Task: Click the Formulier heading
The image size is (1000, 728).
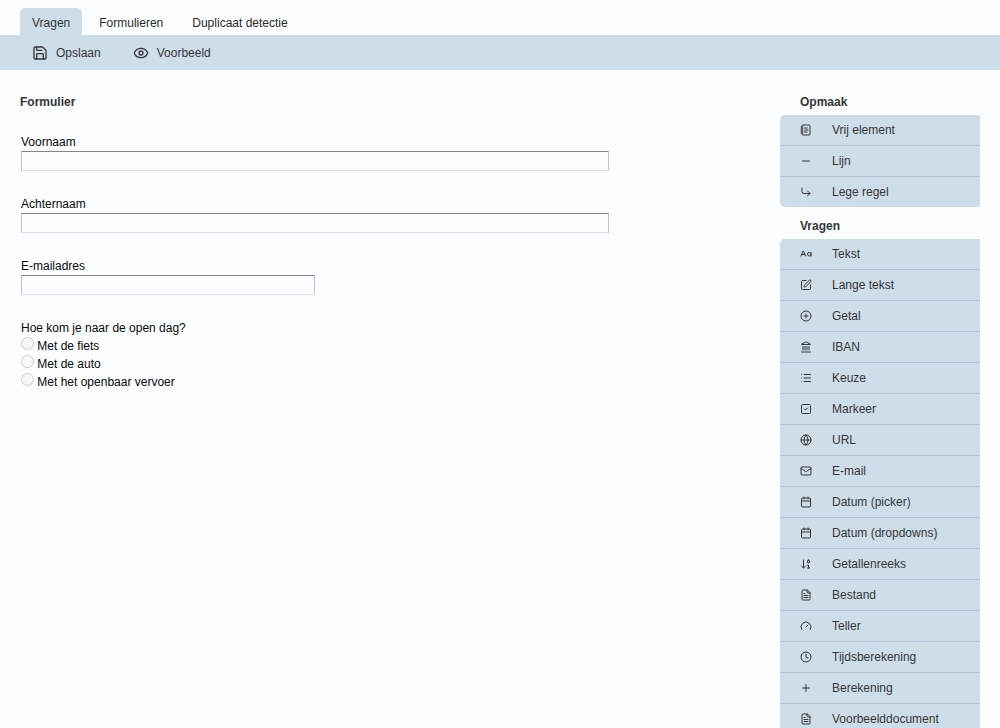Action: point(48,102)
